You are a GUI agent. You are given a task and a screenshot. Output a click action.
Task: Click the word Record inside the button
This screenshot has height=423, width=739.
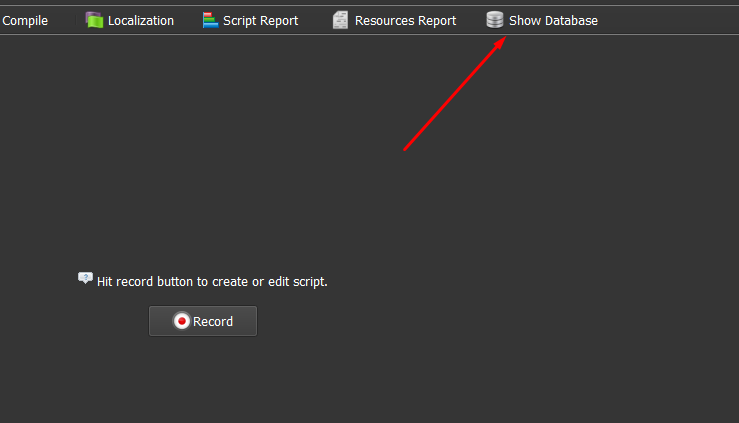(x=213, y=322)
